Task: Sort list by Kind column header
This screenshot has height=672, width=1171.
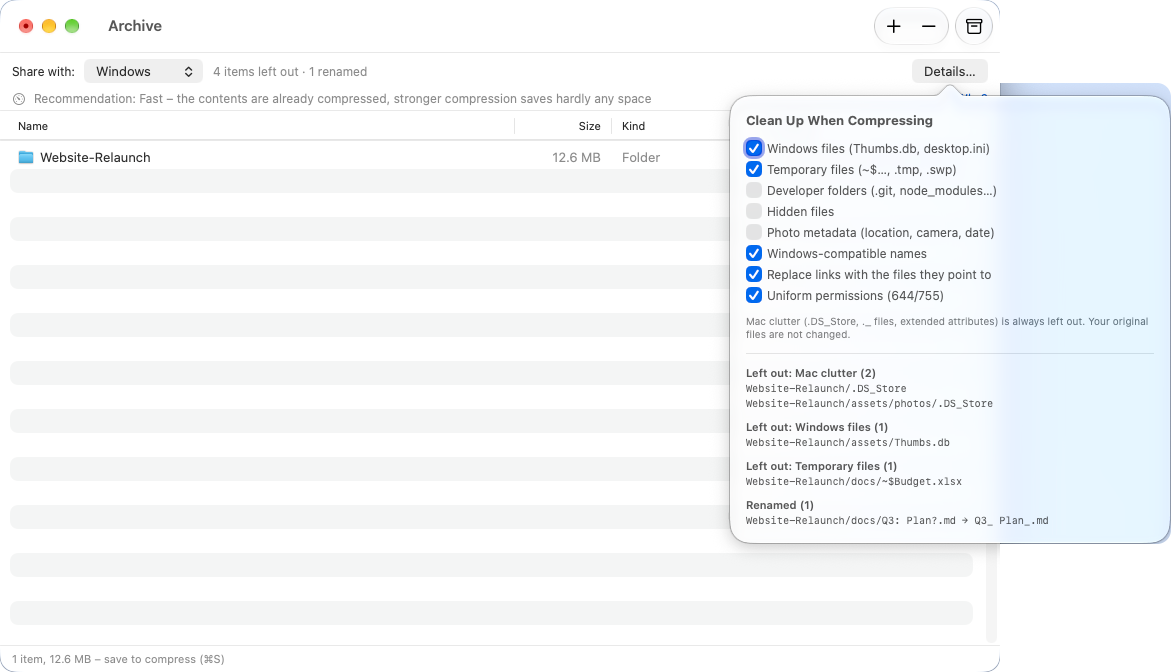Action: pyautogui.click(x=633, y=126)
